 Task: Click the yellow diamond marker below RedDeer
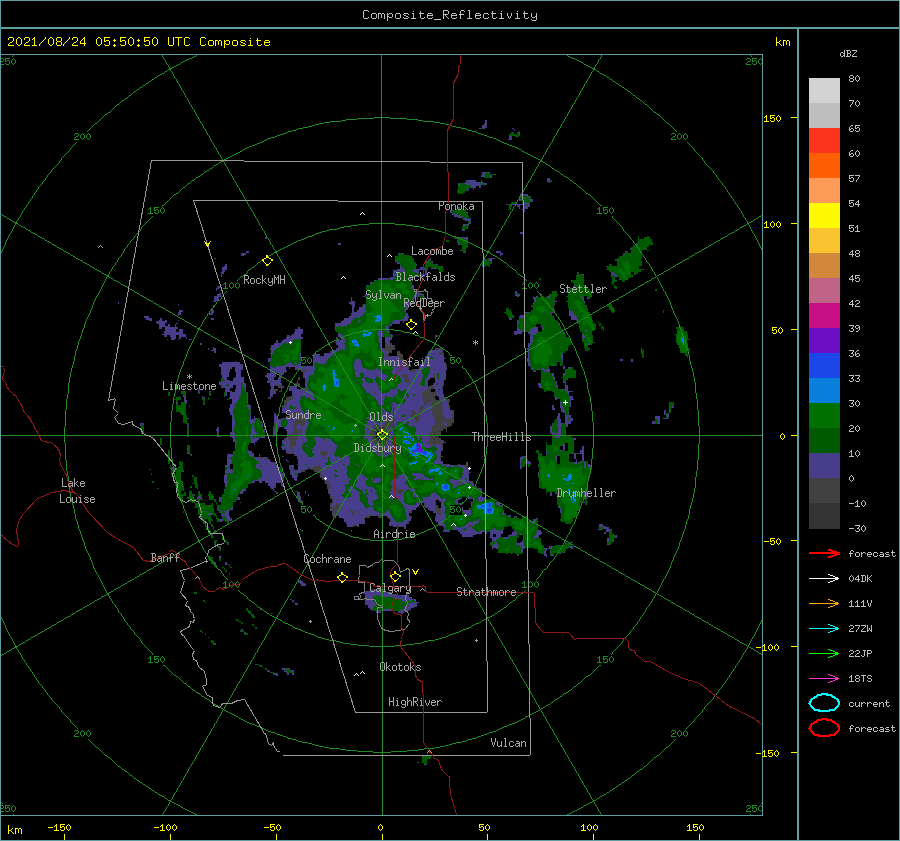412,325
